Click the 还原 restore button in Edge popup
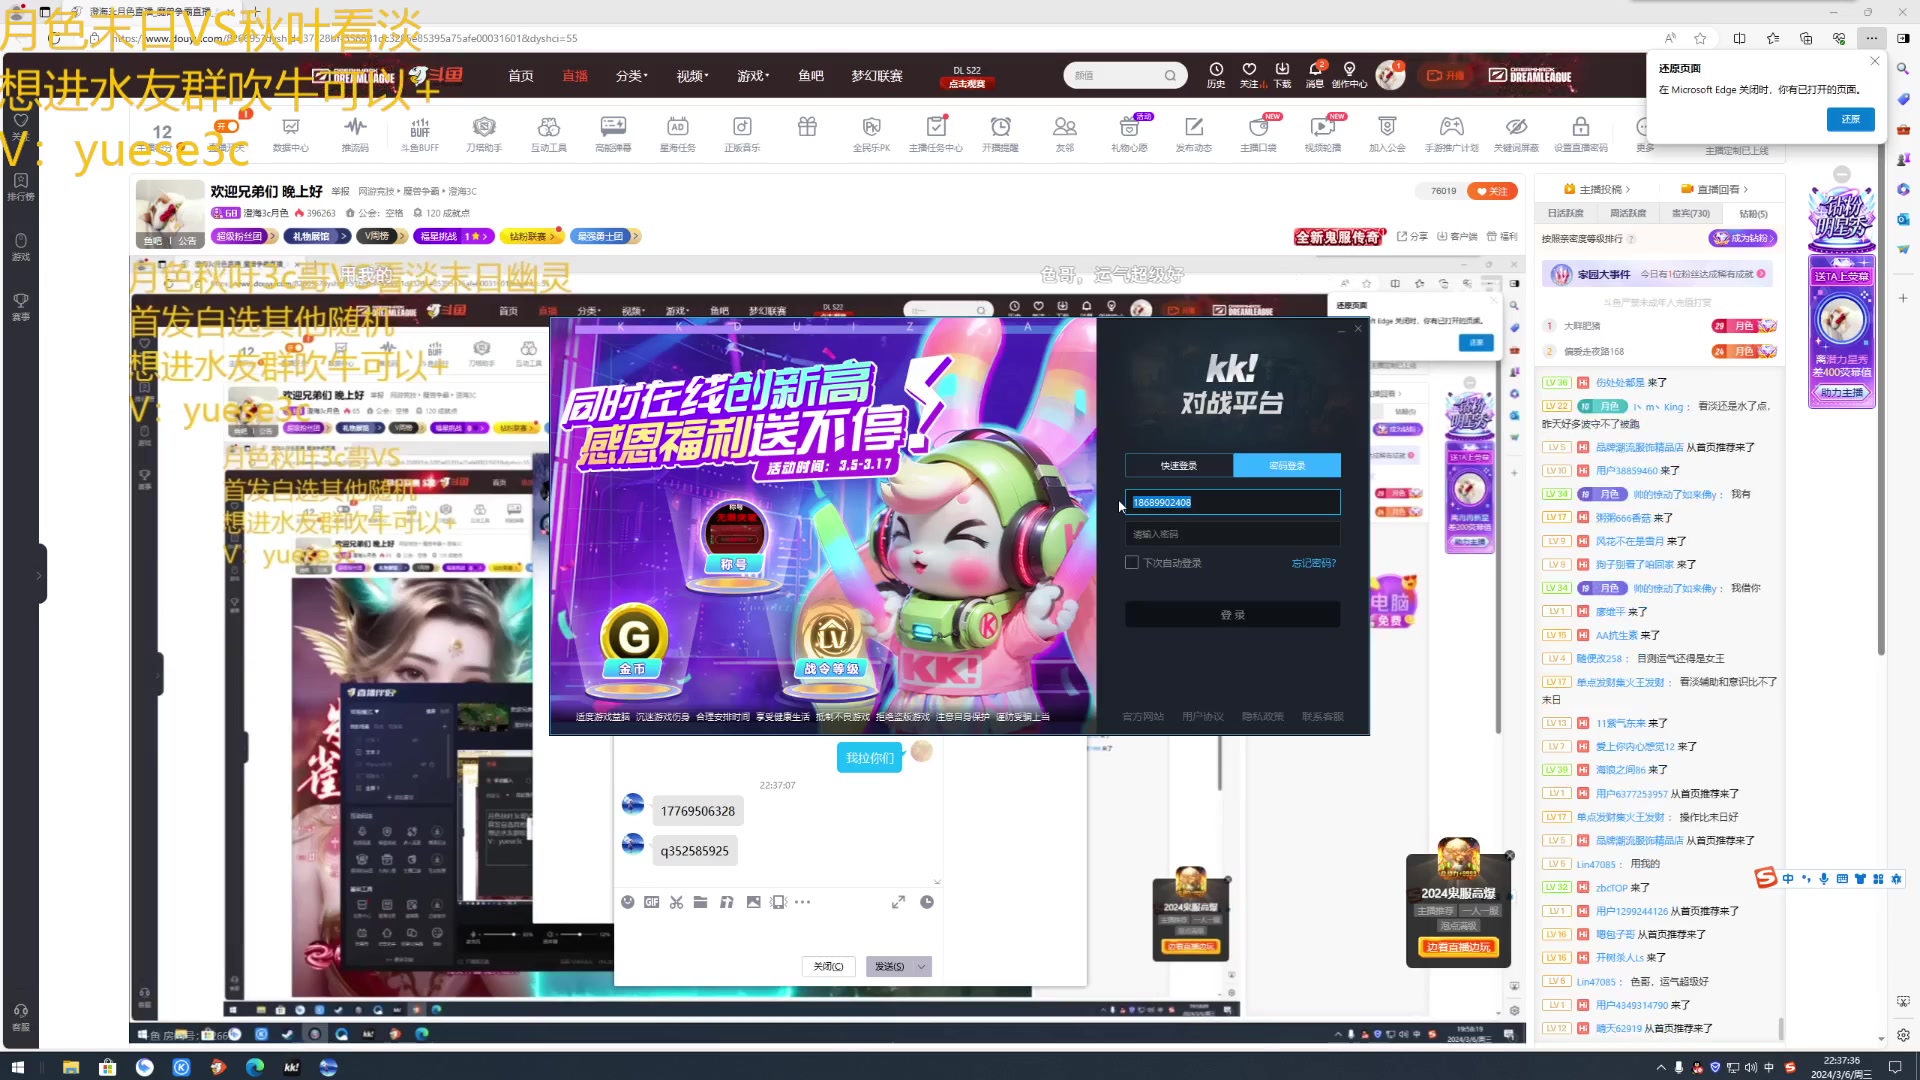This screenshot has width=1920, height=1080. point(1851,119)
